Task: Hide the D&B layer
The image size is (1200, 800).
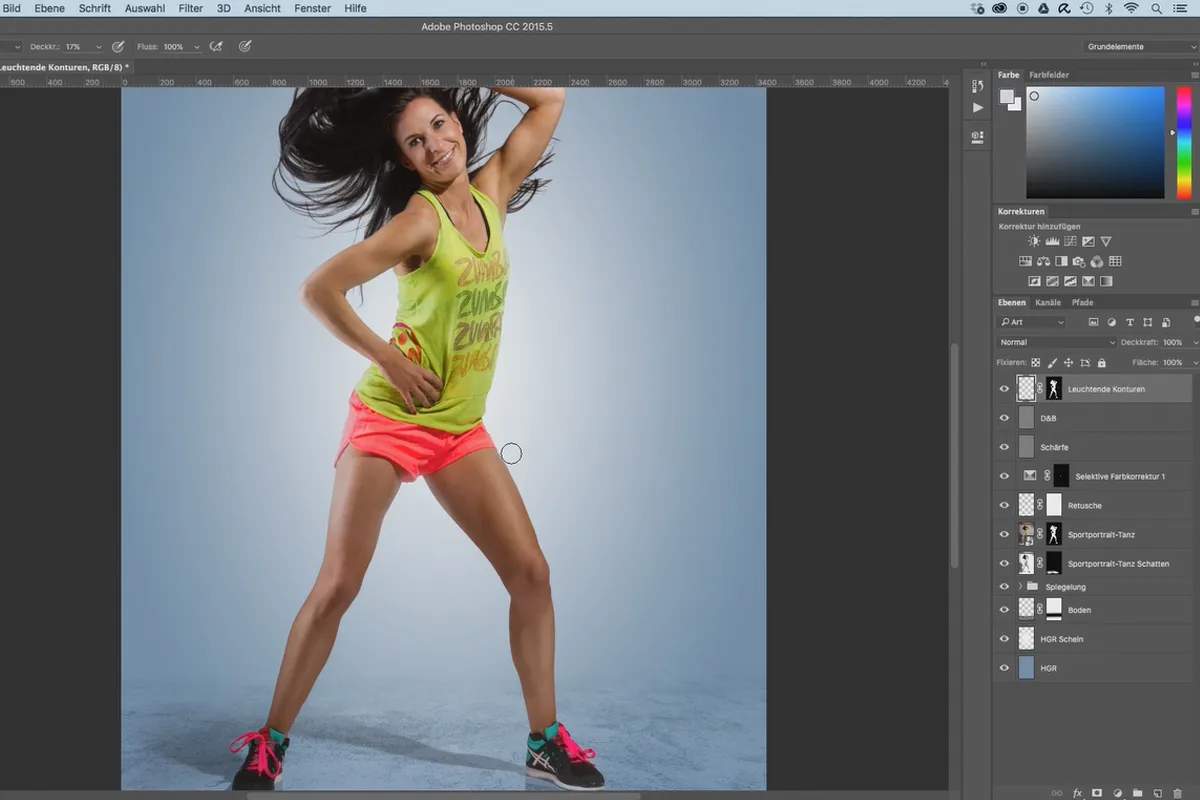Action: pyautogui.click(x=1005, y=418)
